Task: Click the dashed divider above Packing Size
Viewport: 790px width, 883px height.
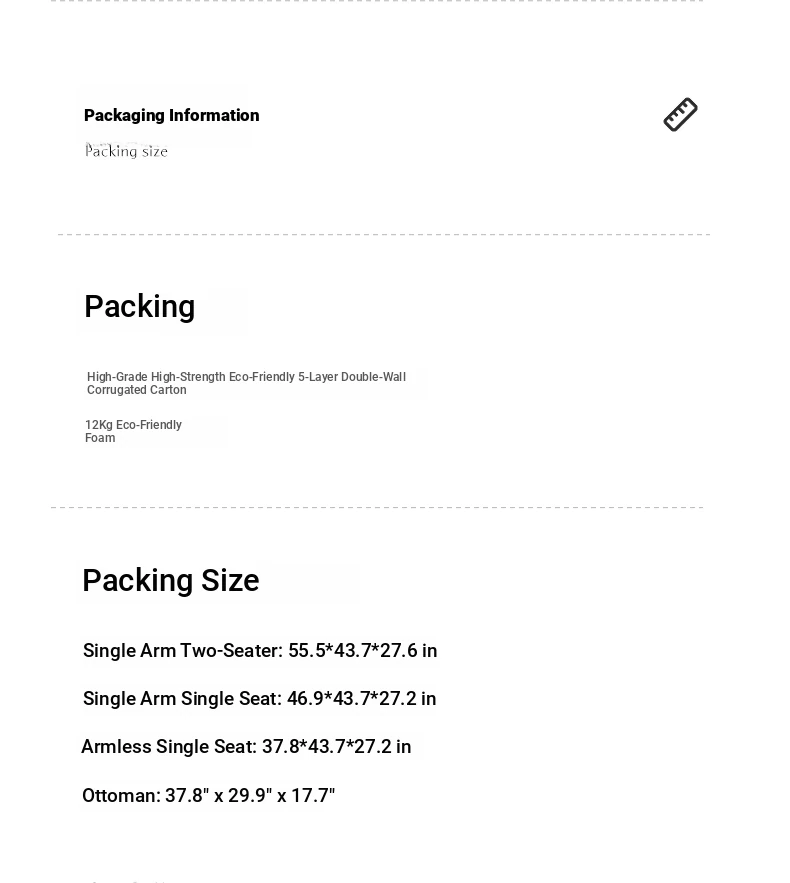Action: 377,507
